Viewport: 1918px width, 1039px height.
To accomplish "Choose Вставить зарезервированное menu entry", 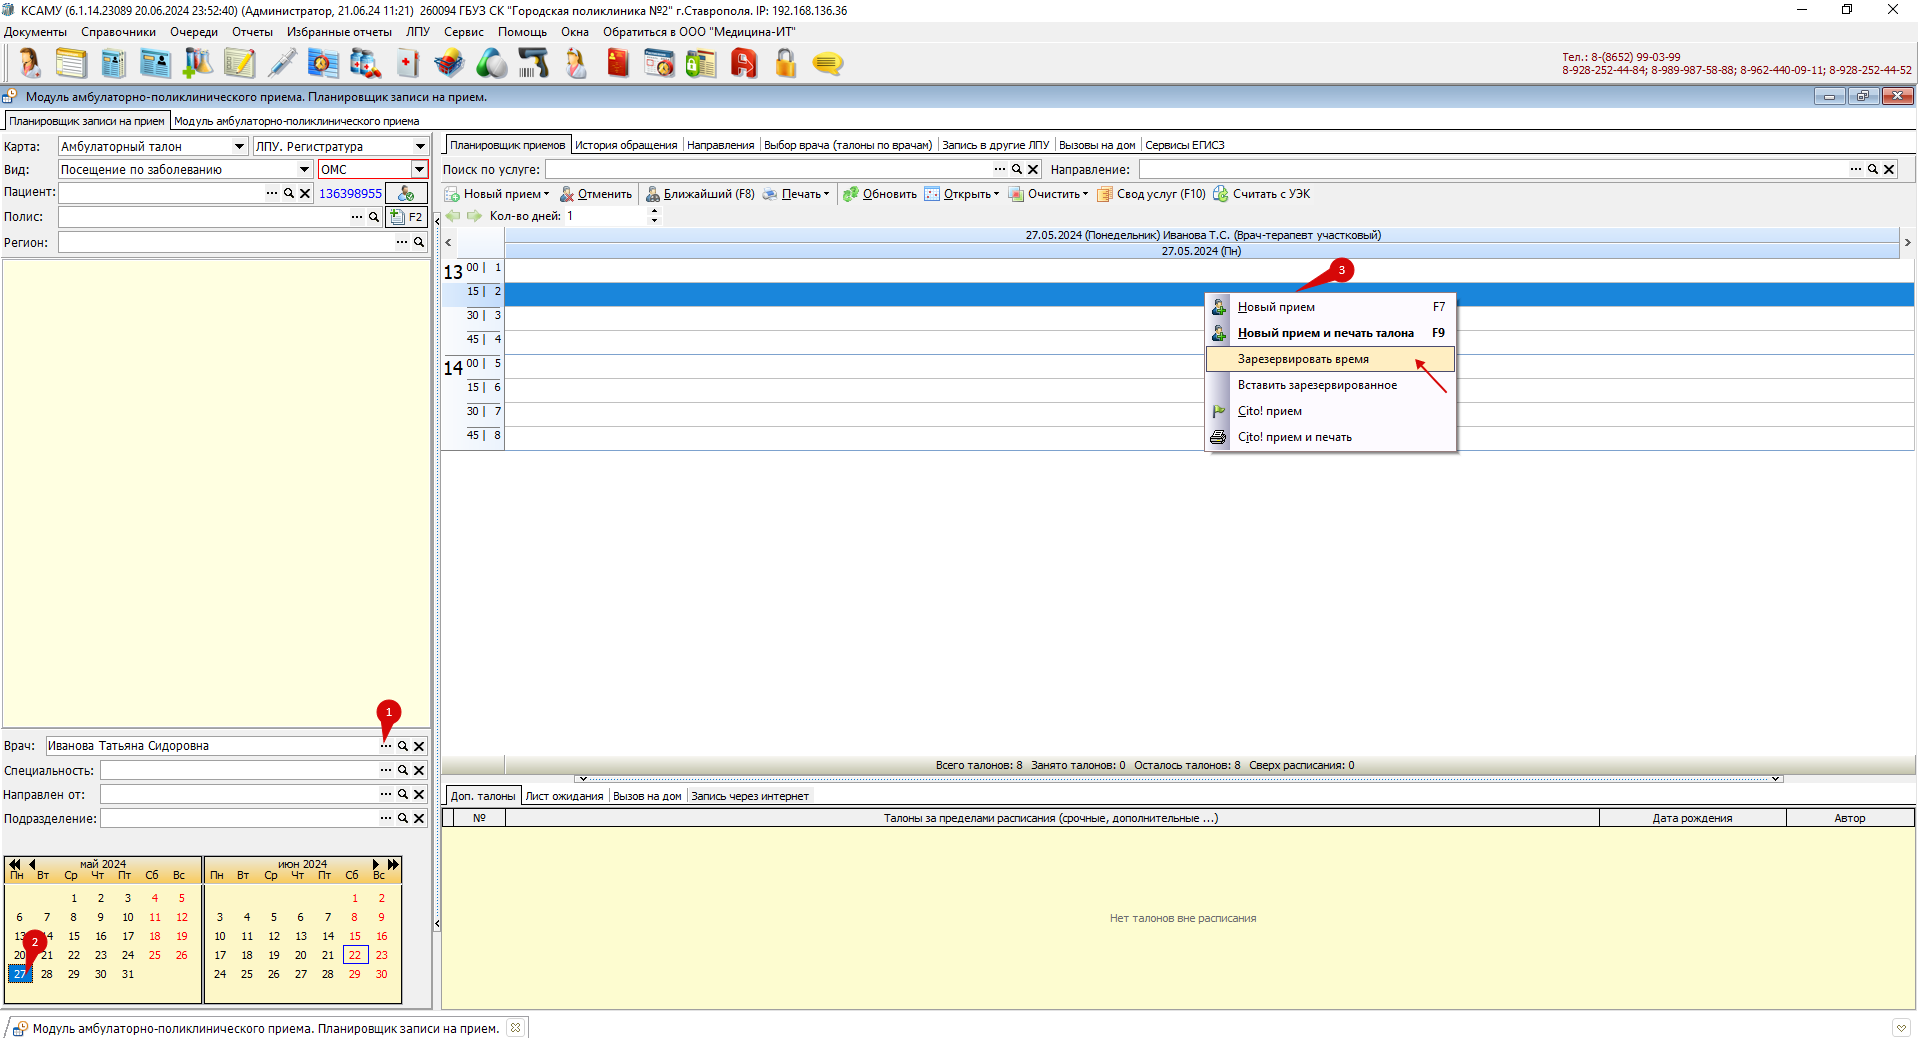I will (x=1330, y=385).
